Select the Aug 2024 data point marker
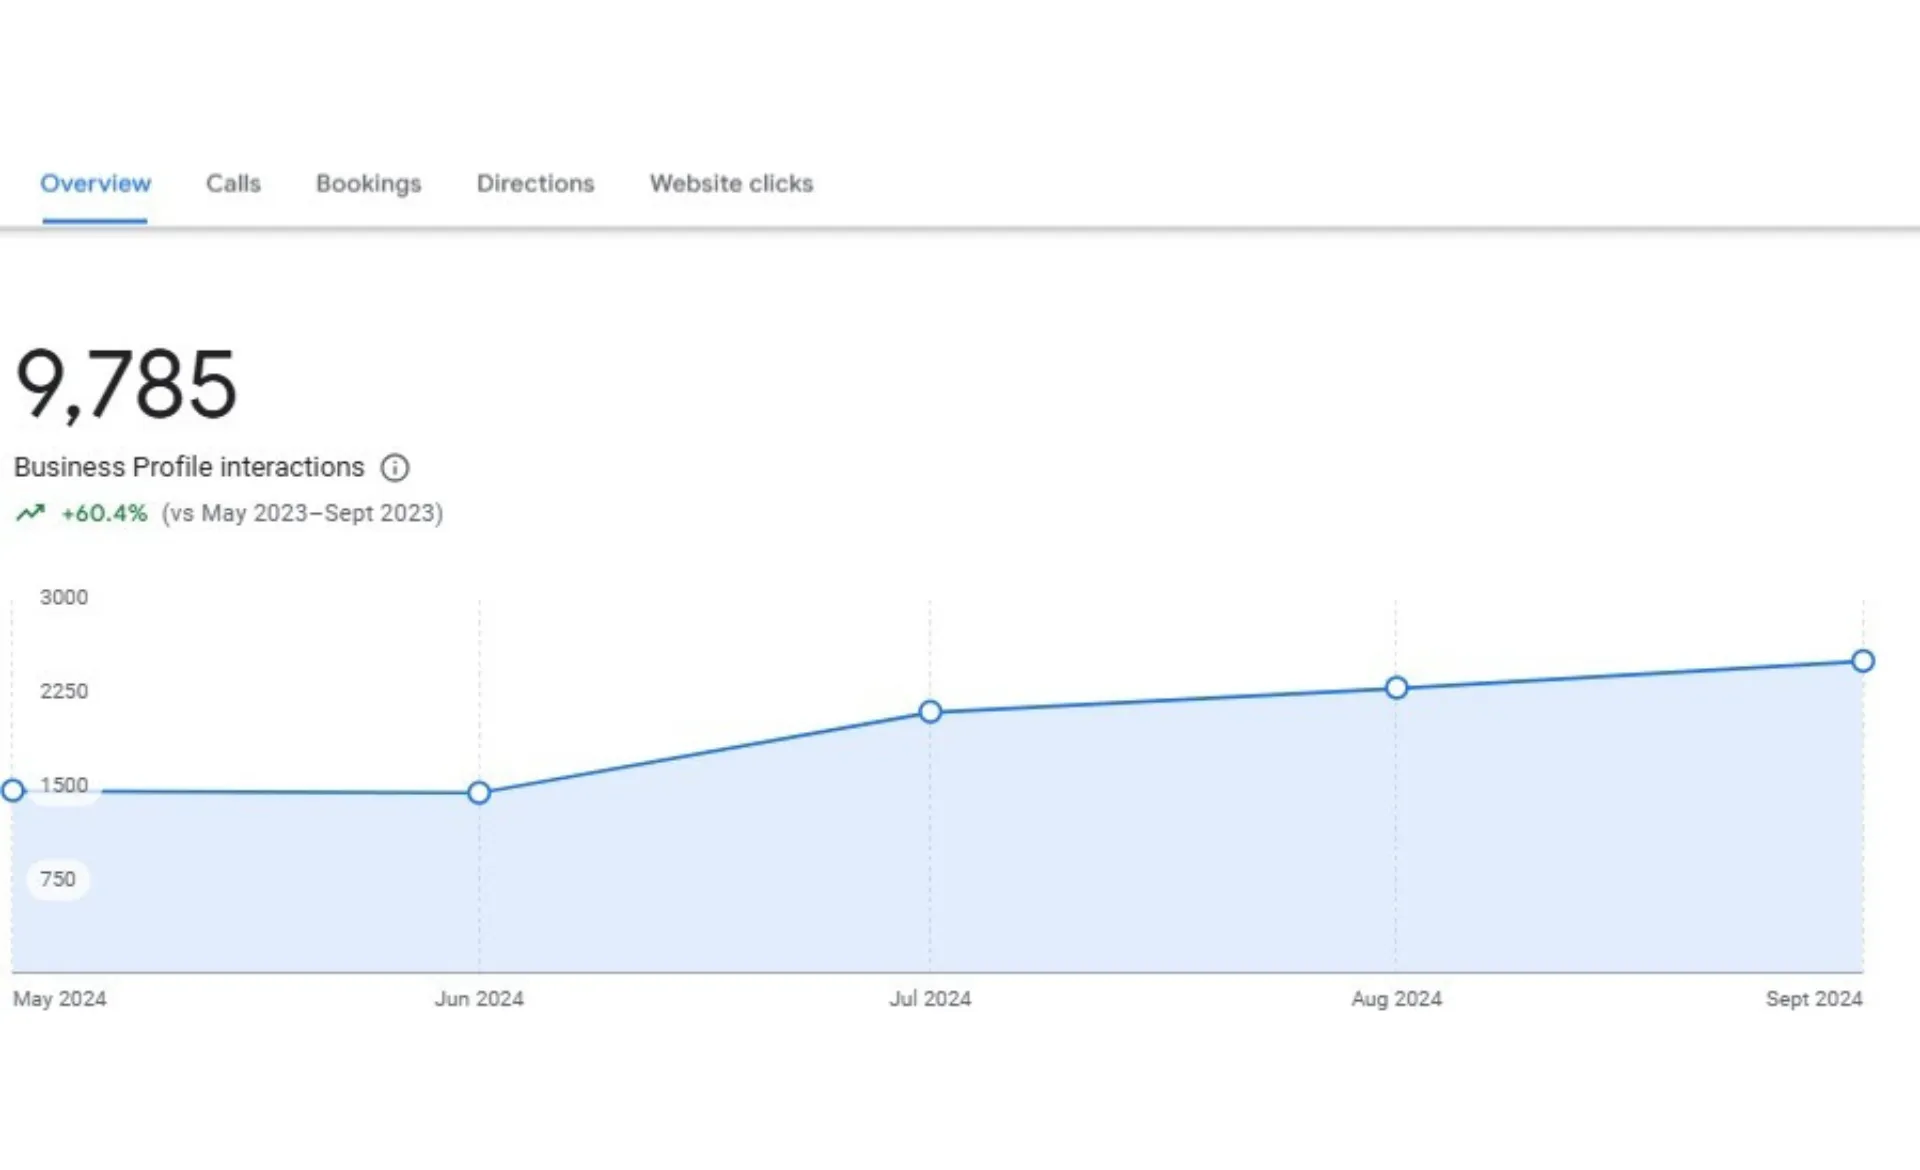 coord(1396,687)
